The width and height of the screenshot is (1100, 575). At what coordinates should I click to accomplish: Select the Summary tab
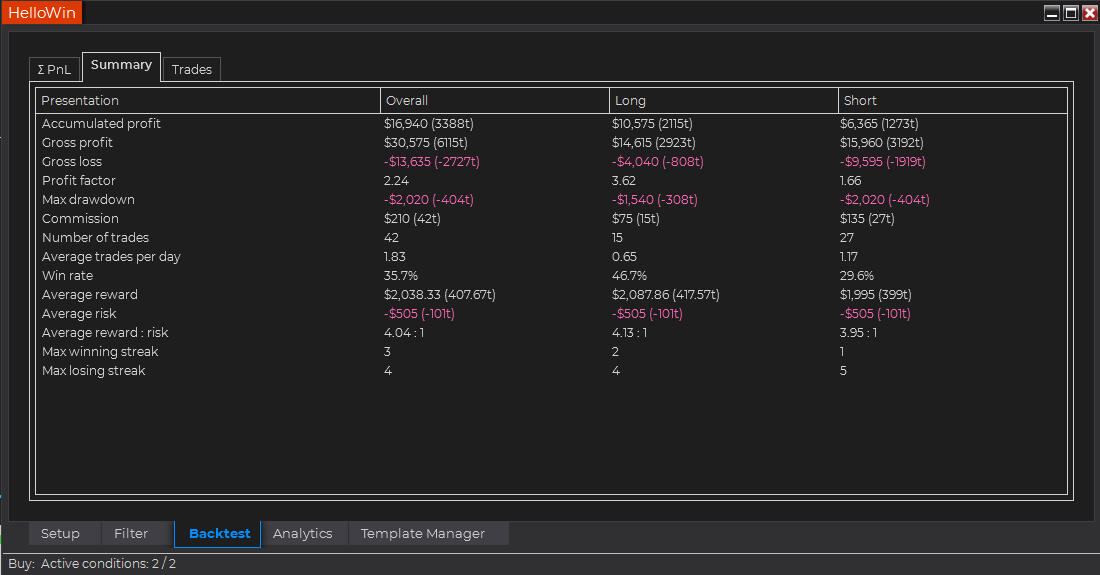(x=121, y=65)
